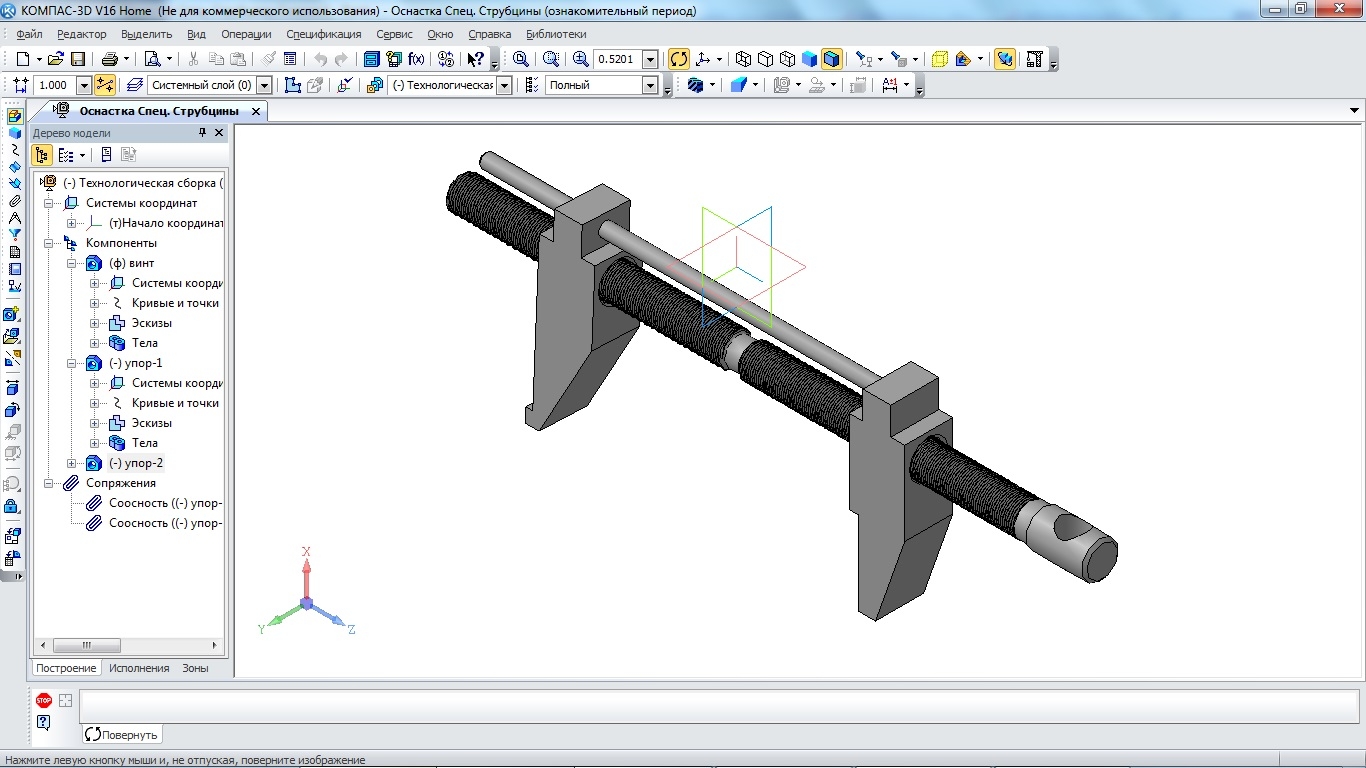The image size is (1366, 768).
Task: Toggle the highlighted tree structure view button
Action: (x=42, y=155)
